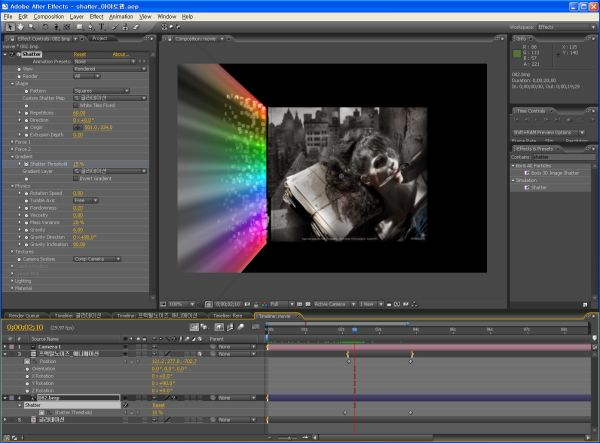The width and height of the screenshot is (600, 443).
Task: Click the region of interest icon
Action: click(300, 305)
